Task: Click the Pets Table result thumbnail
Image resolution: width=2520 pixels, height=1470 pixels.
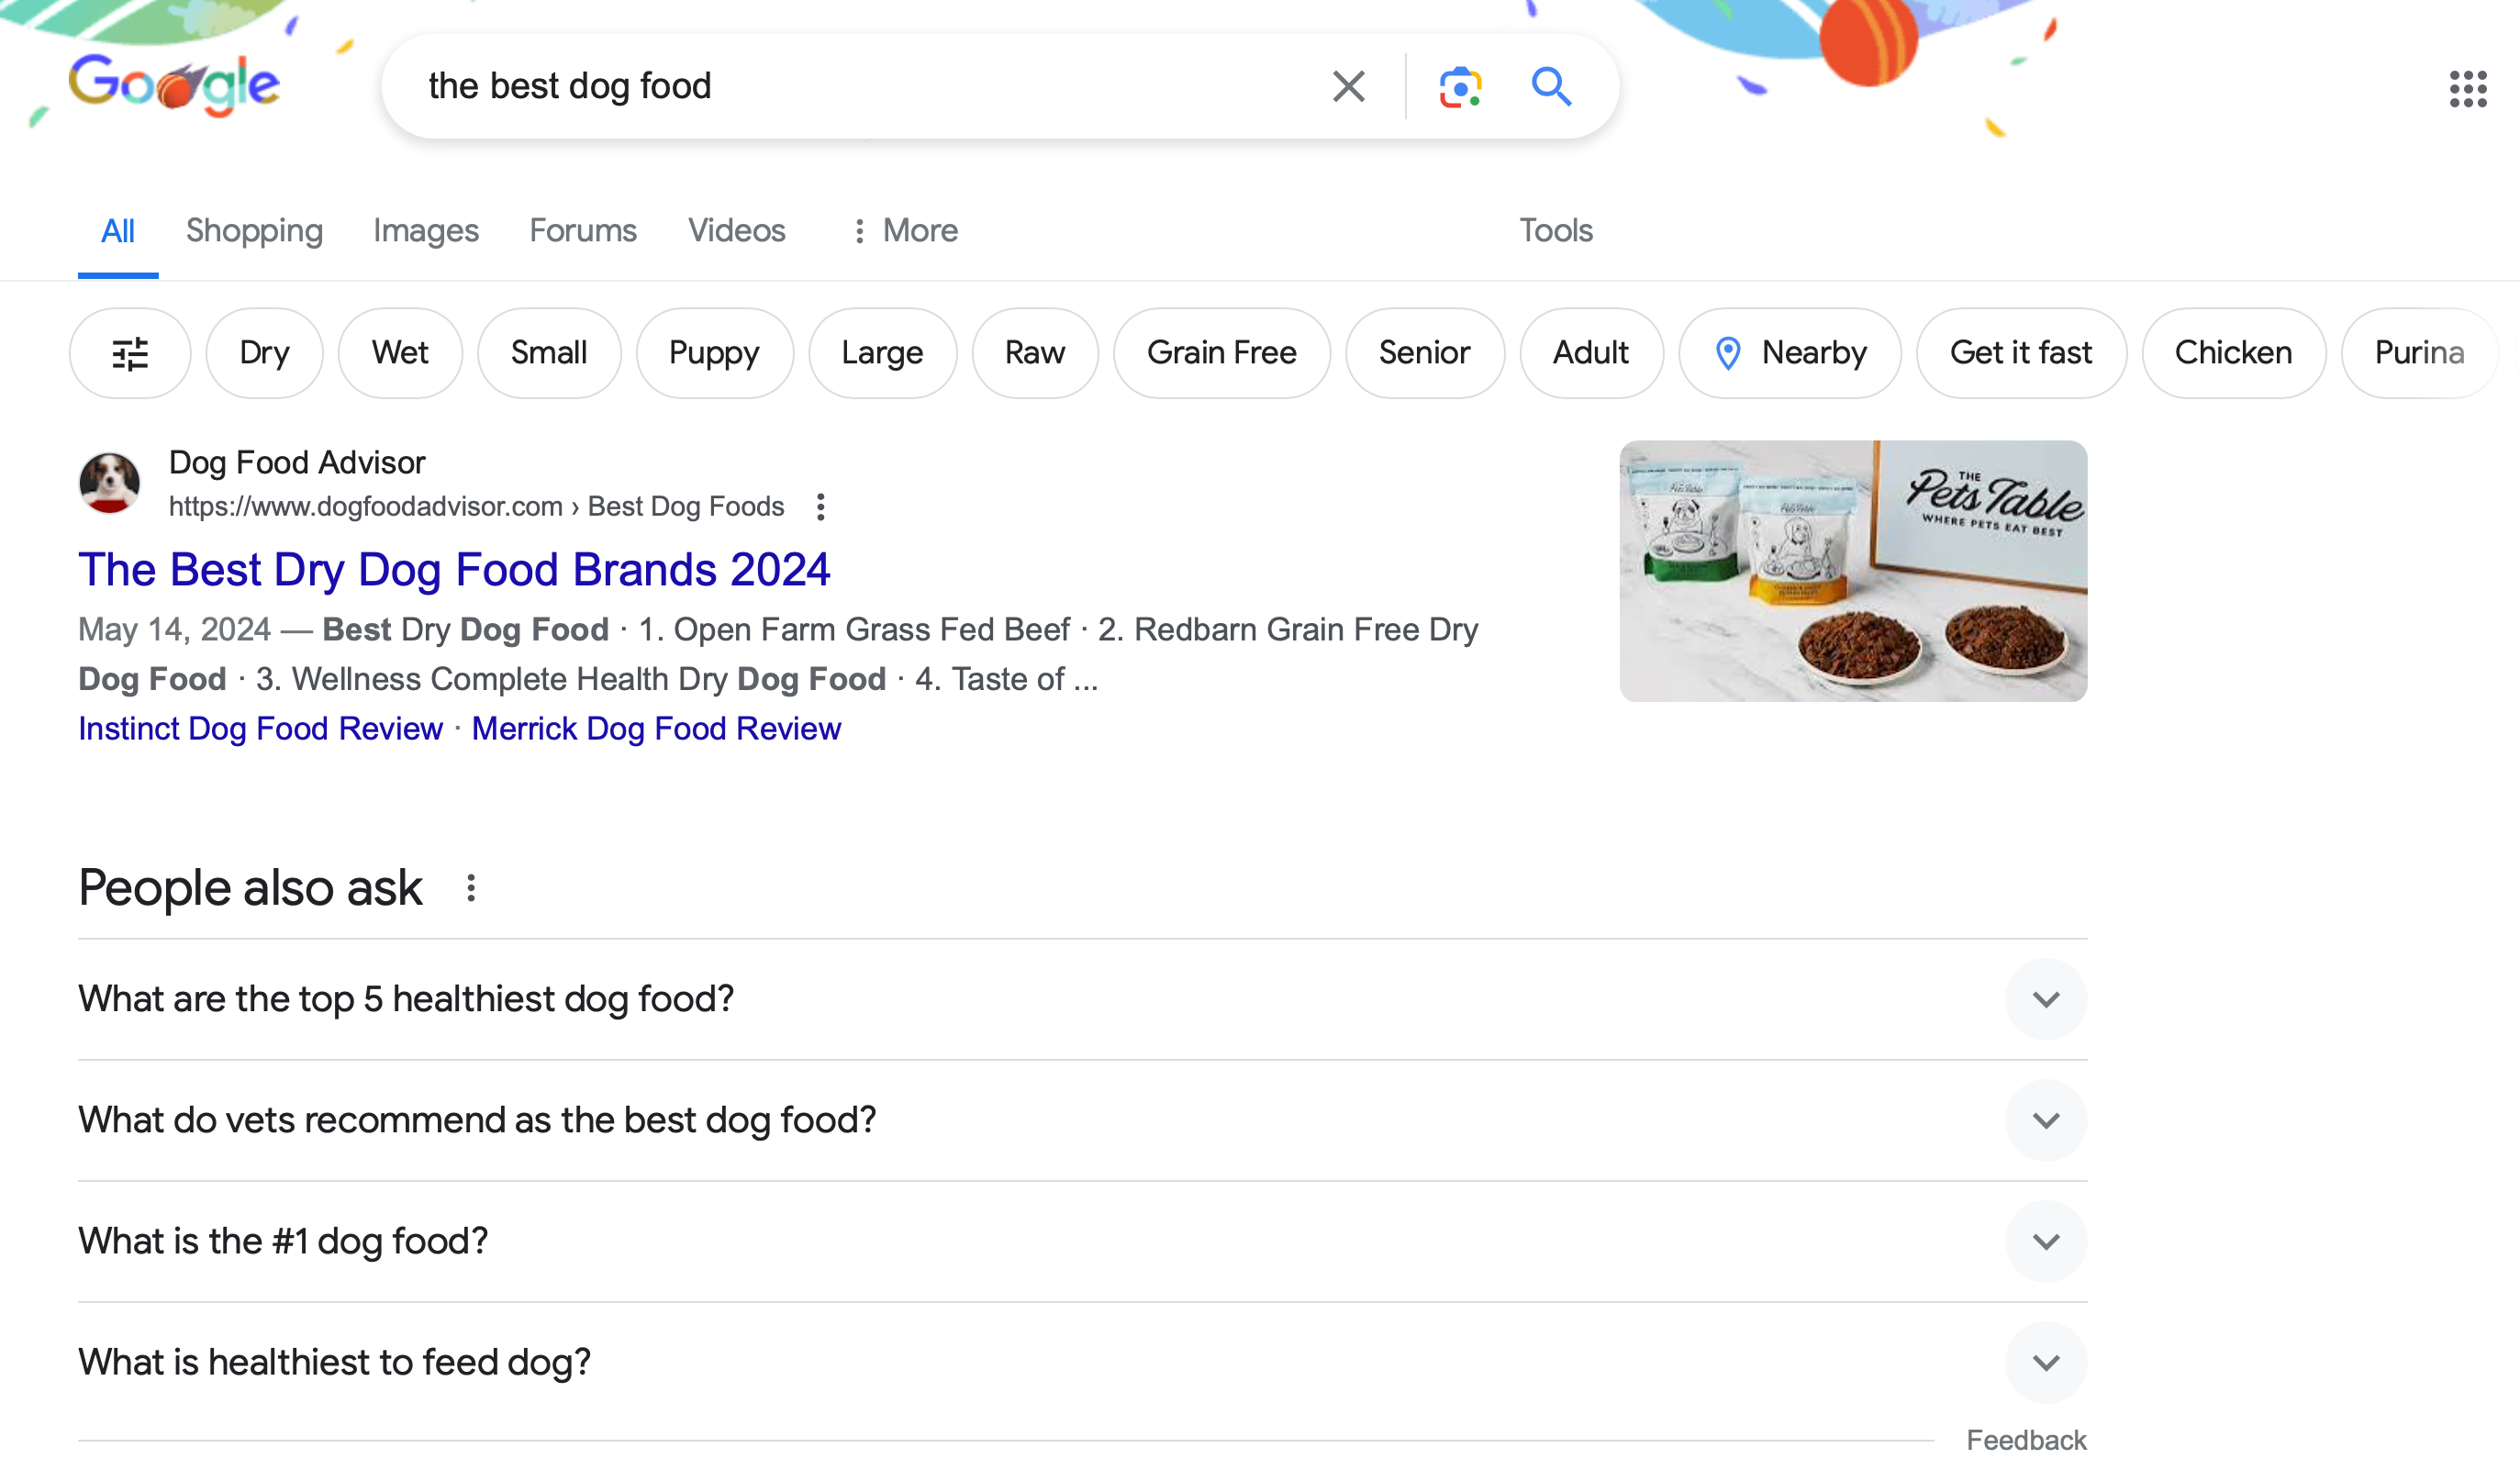Action: (1852, 571)
